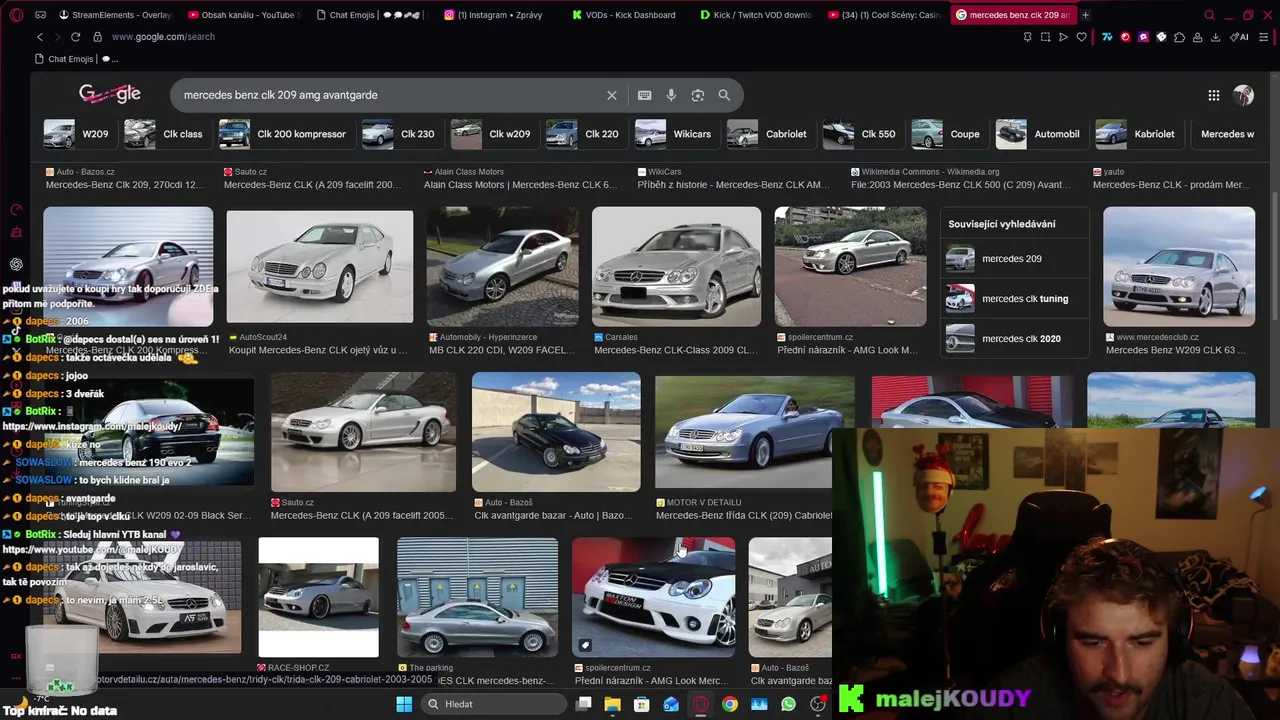Screen dimensions: 1280x720
Task: Open the Carsales silver CLK-Class image
Action: point(676,267)
